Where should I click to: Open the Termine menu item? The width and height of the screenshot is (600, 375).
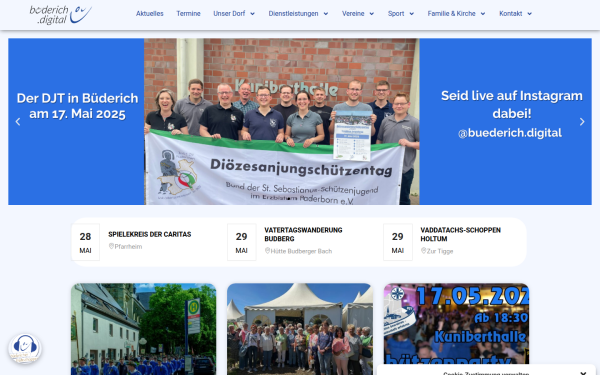tap(188, 13)
